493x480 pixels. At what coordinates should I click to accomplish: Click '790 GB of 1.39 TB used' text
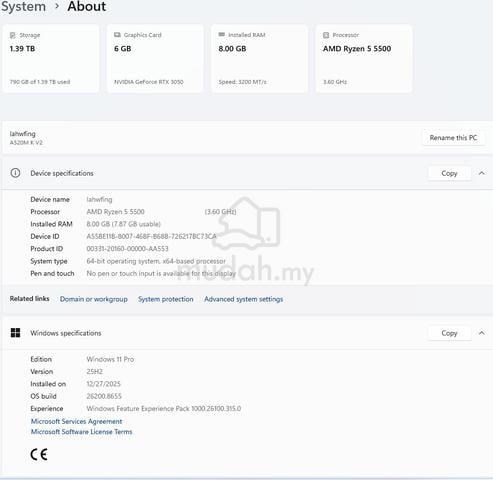click(40, 82)
